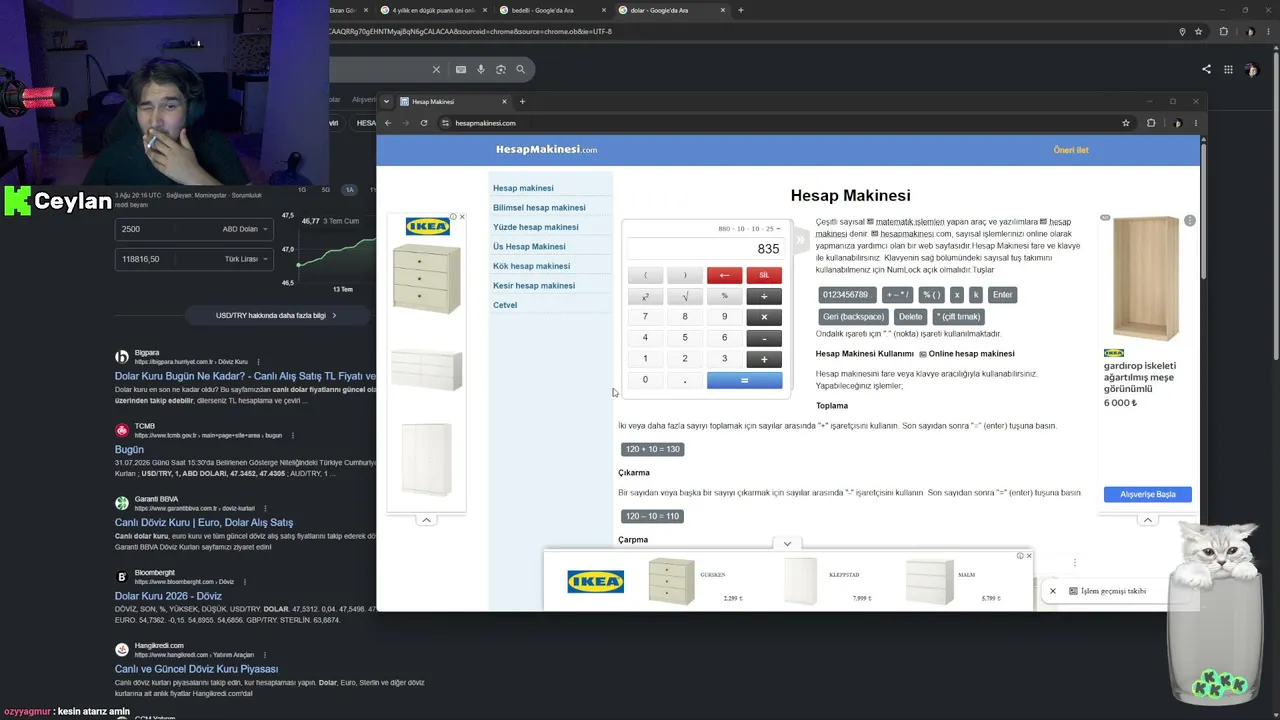Viewport: 1280px width, 720px height.
Task: Click the decimal point calculator key
Action: [x=685, y=380]
